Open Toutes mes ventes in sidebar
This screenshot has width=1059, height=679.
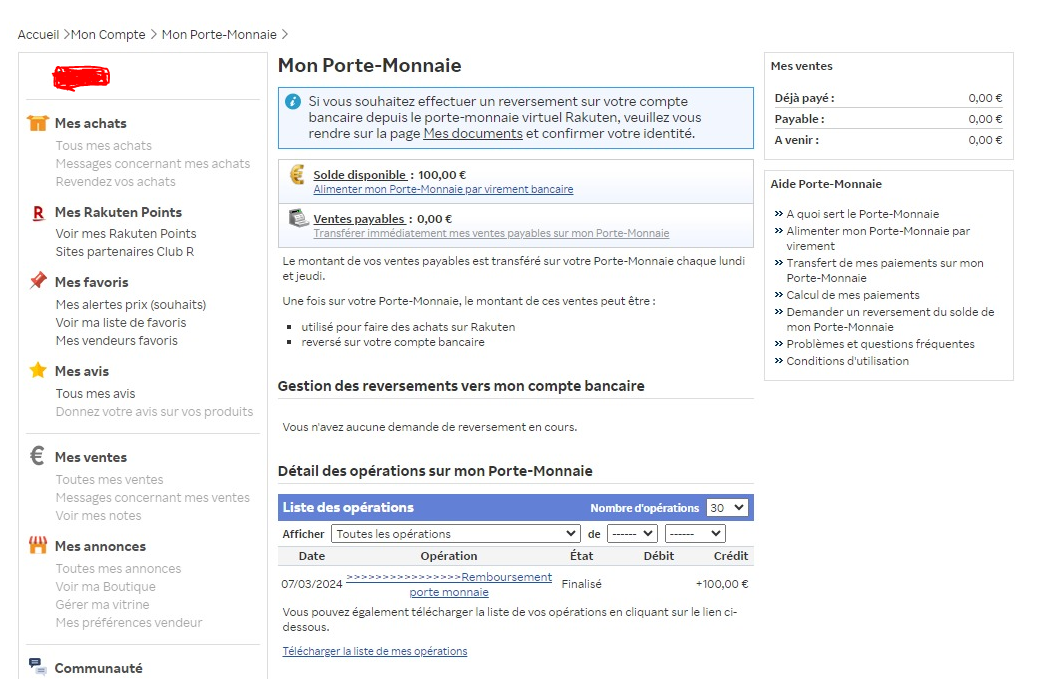(109, 480)
